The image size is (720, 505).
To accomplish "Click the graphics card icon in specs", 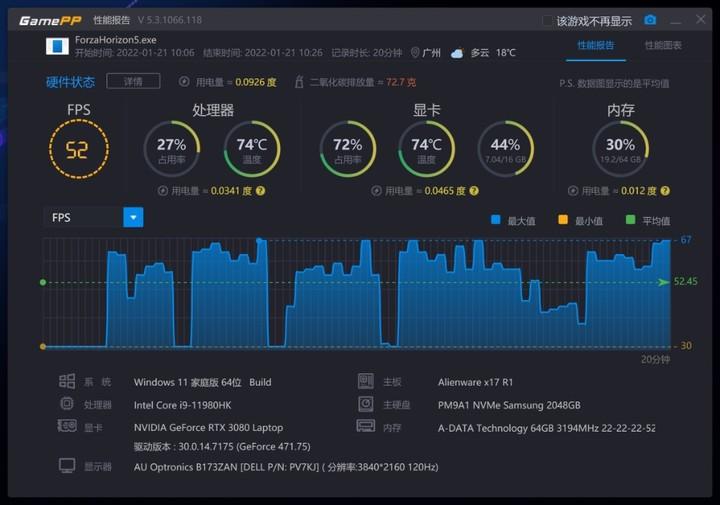I will click(x=67, y=426).
